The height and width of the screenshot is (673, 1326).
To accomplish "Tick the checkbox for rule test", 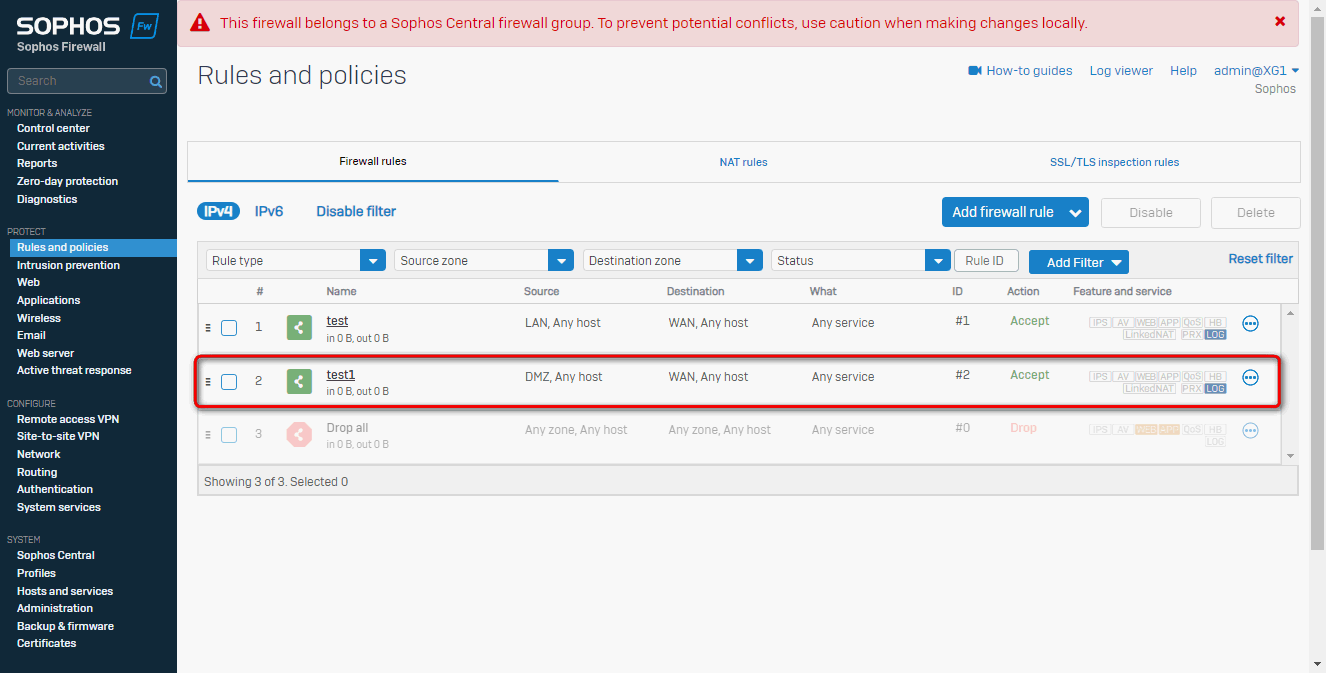I will (x=229, y=328).
